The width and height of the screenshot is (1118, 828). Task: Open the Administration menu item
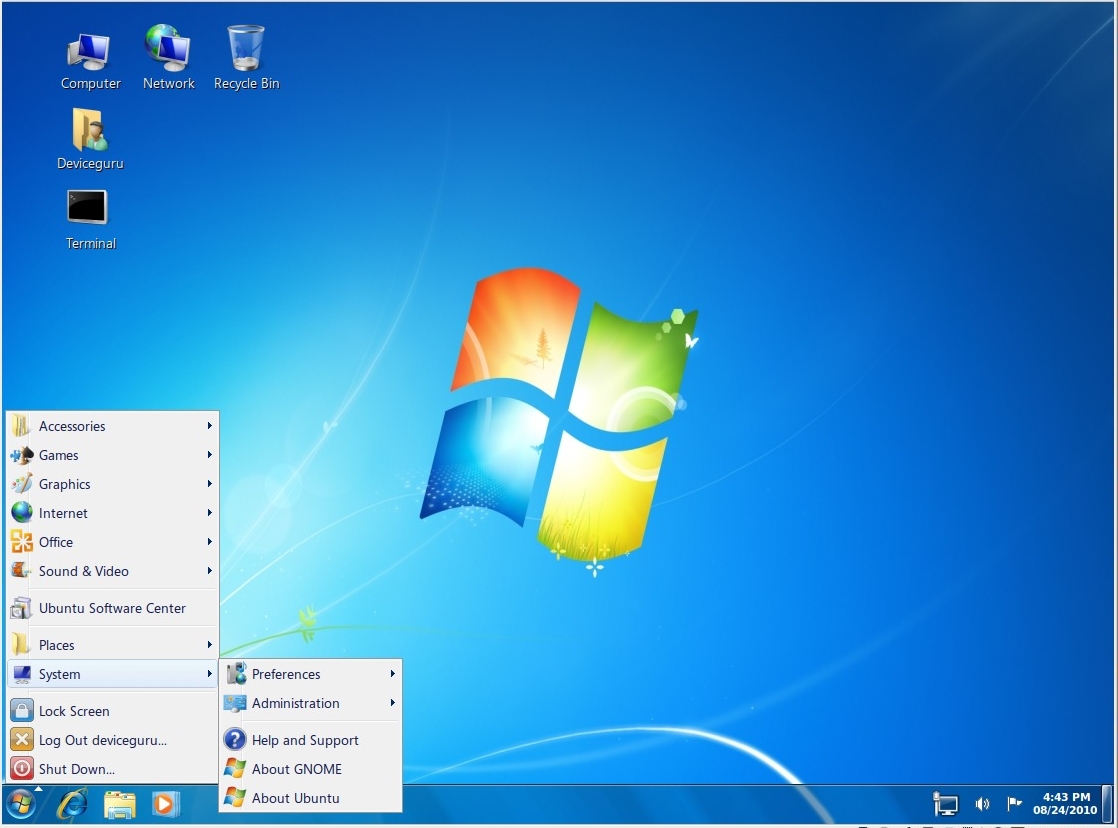point(310,703)
